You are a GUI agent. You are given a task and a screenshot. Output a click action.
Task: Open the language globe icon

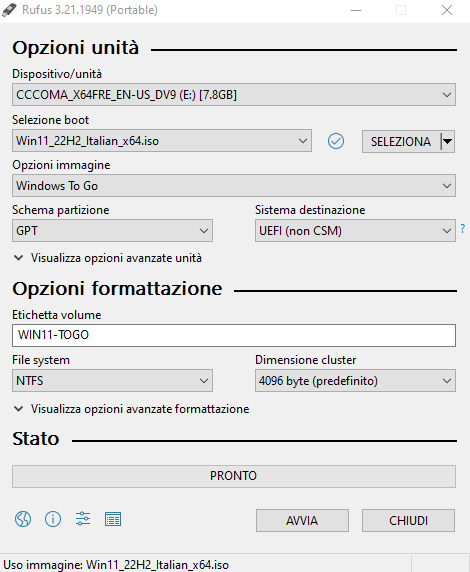click(x=23, y=519)
